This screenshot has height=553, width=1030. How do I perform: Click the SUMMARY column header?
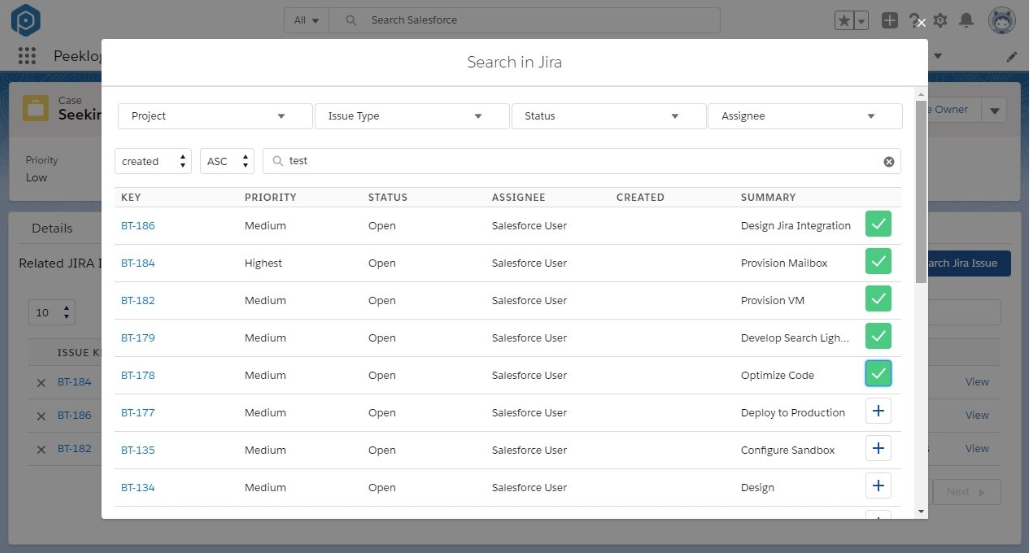[x=768, y=197]
